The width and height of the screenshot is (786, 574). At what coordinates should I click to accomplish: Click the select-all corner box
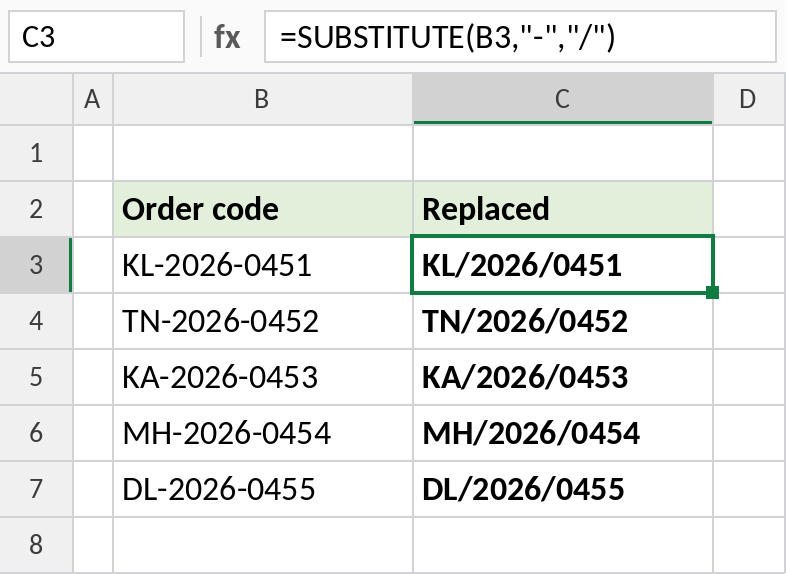click(36, 99)
